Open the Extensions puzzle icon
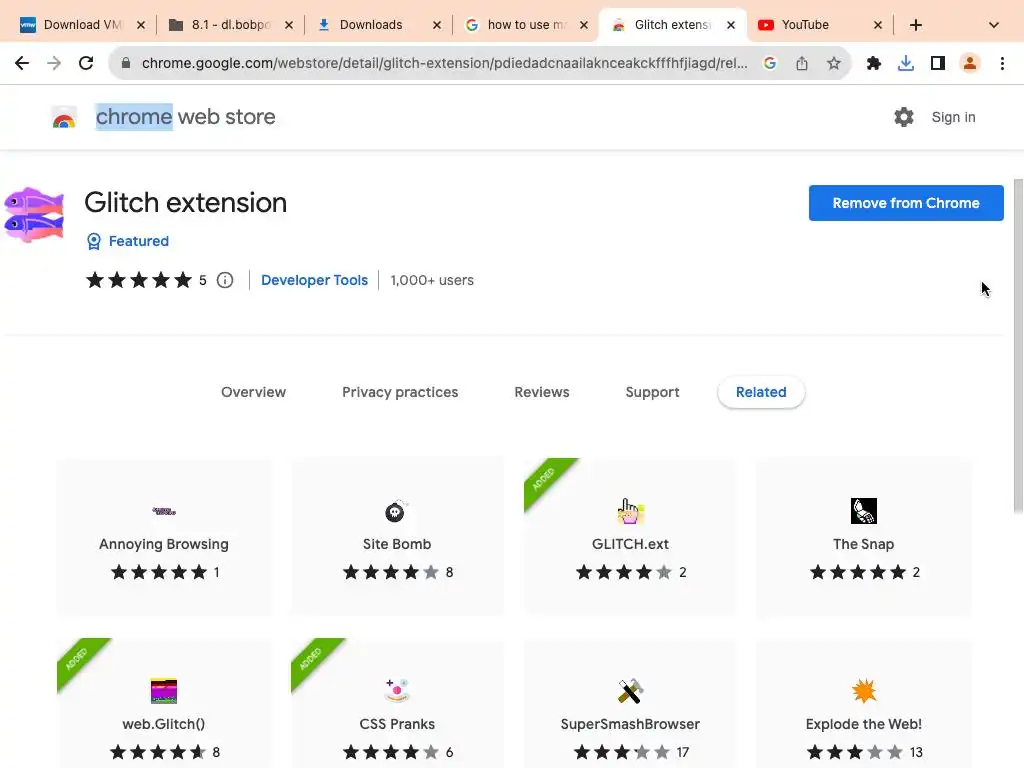 click(874, 63)
